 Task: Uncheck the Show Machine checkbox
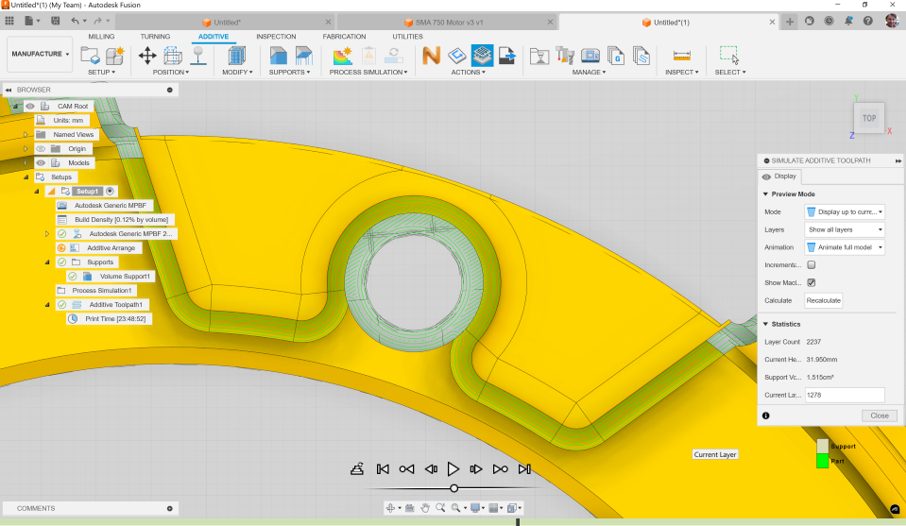(811, 283)
